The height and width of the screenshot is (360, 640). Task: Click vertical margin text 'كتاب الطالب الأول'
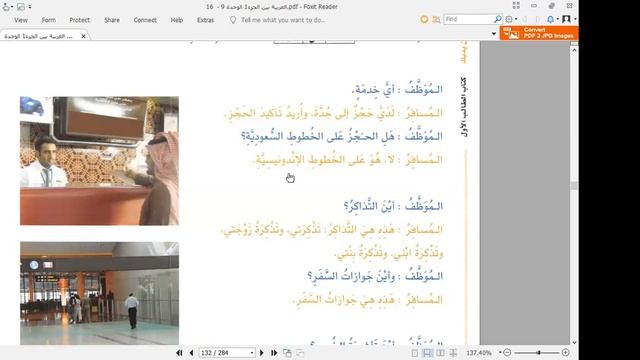(x=464, y=107)
